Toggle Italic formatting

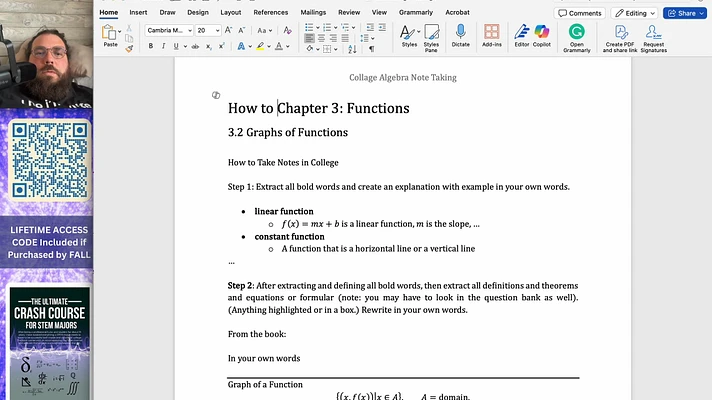pos(163,46)
